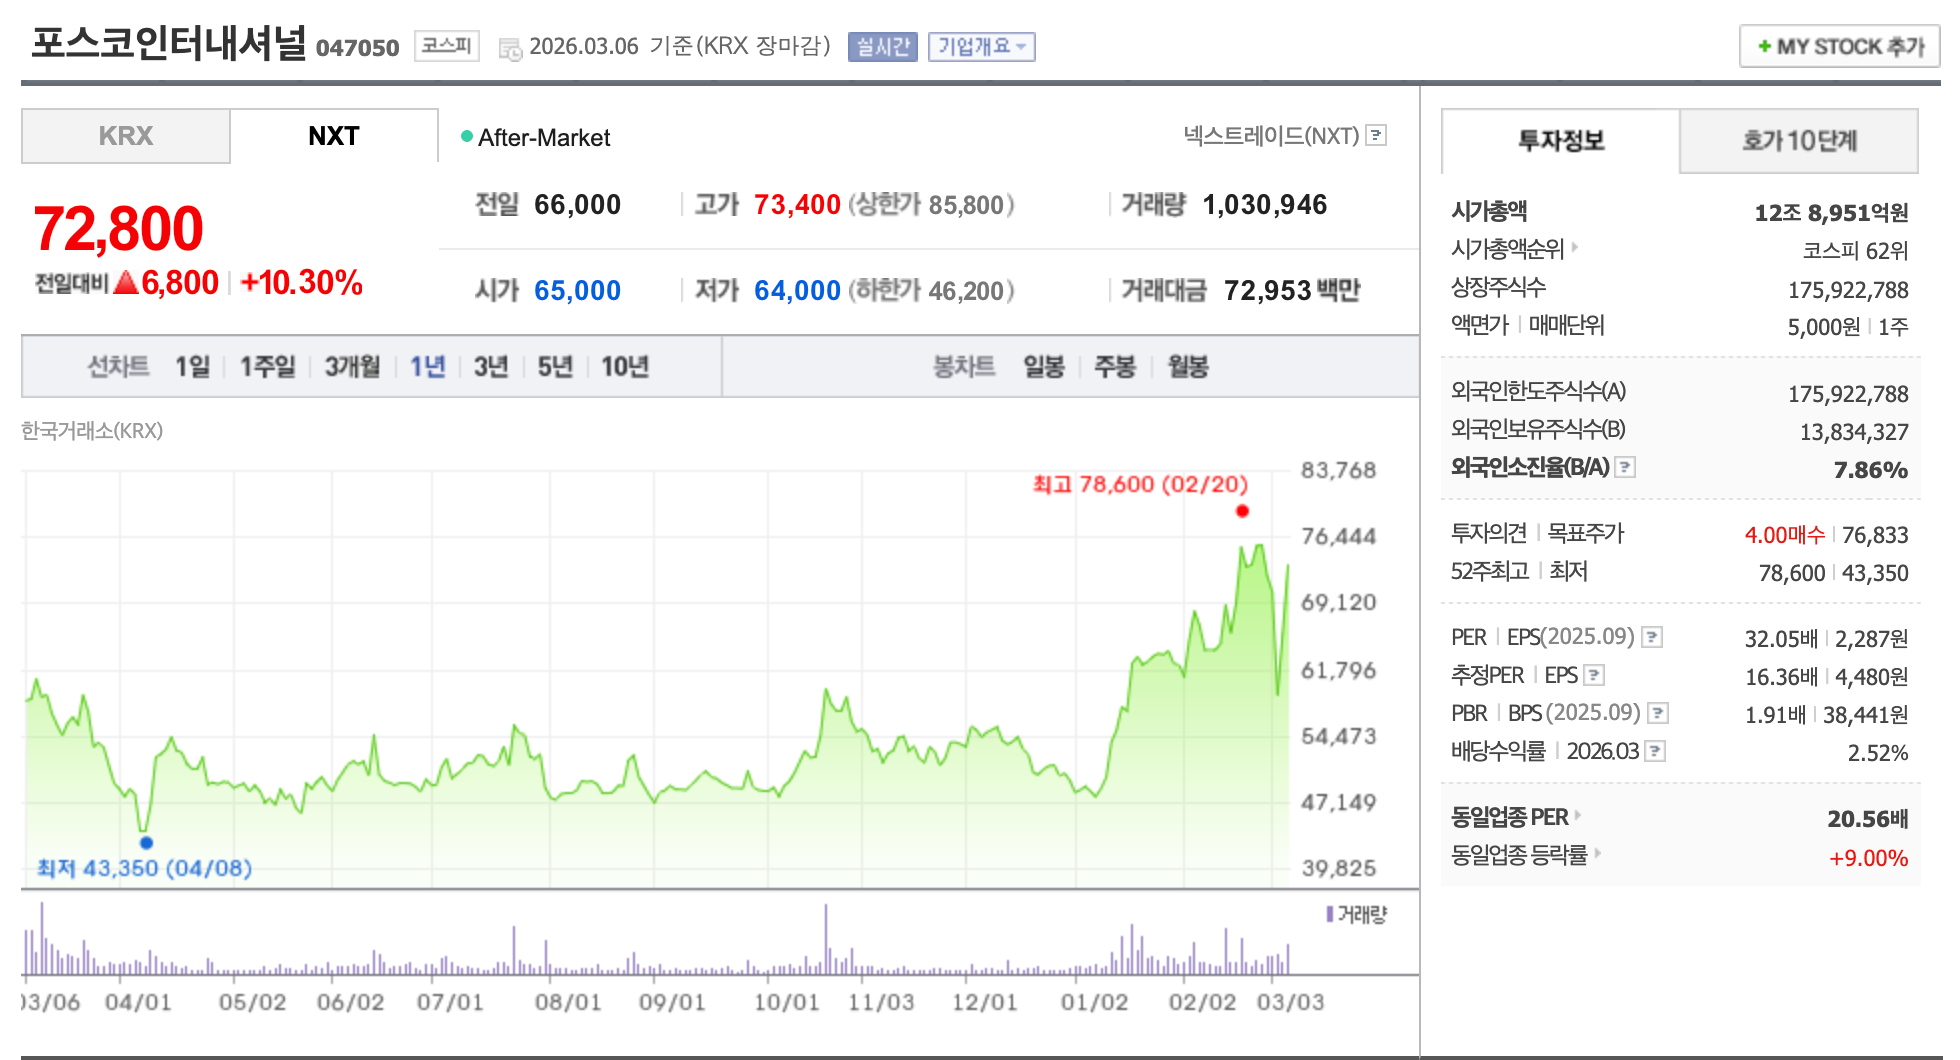
Task: Open help icon beside BPS(2025.09)
Action: coord(1658,713)
